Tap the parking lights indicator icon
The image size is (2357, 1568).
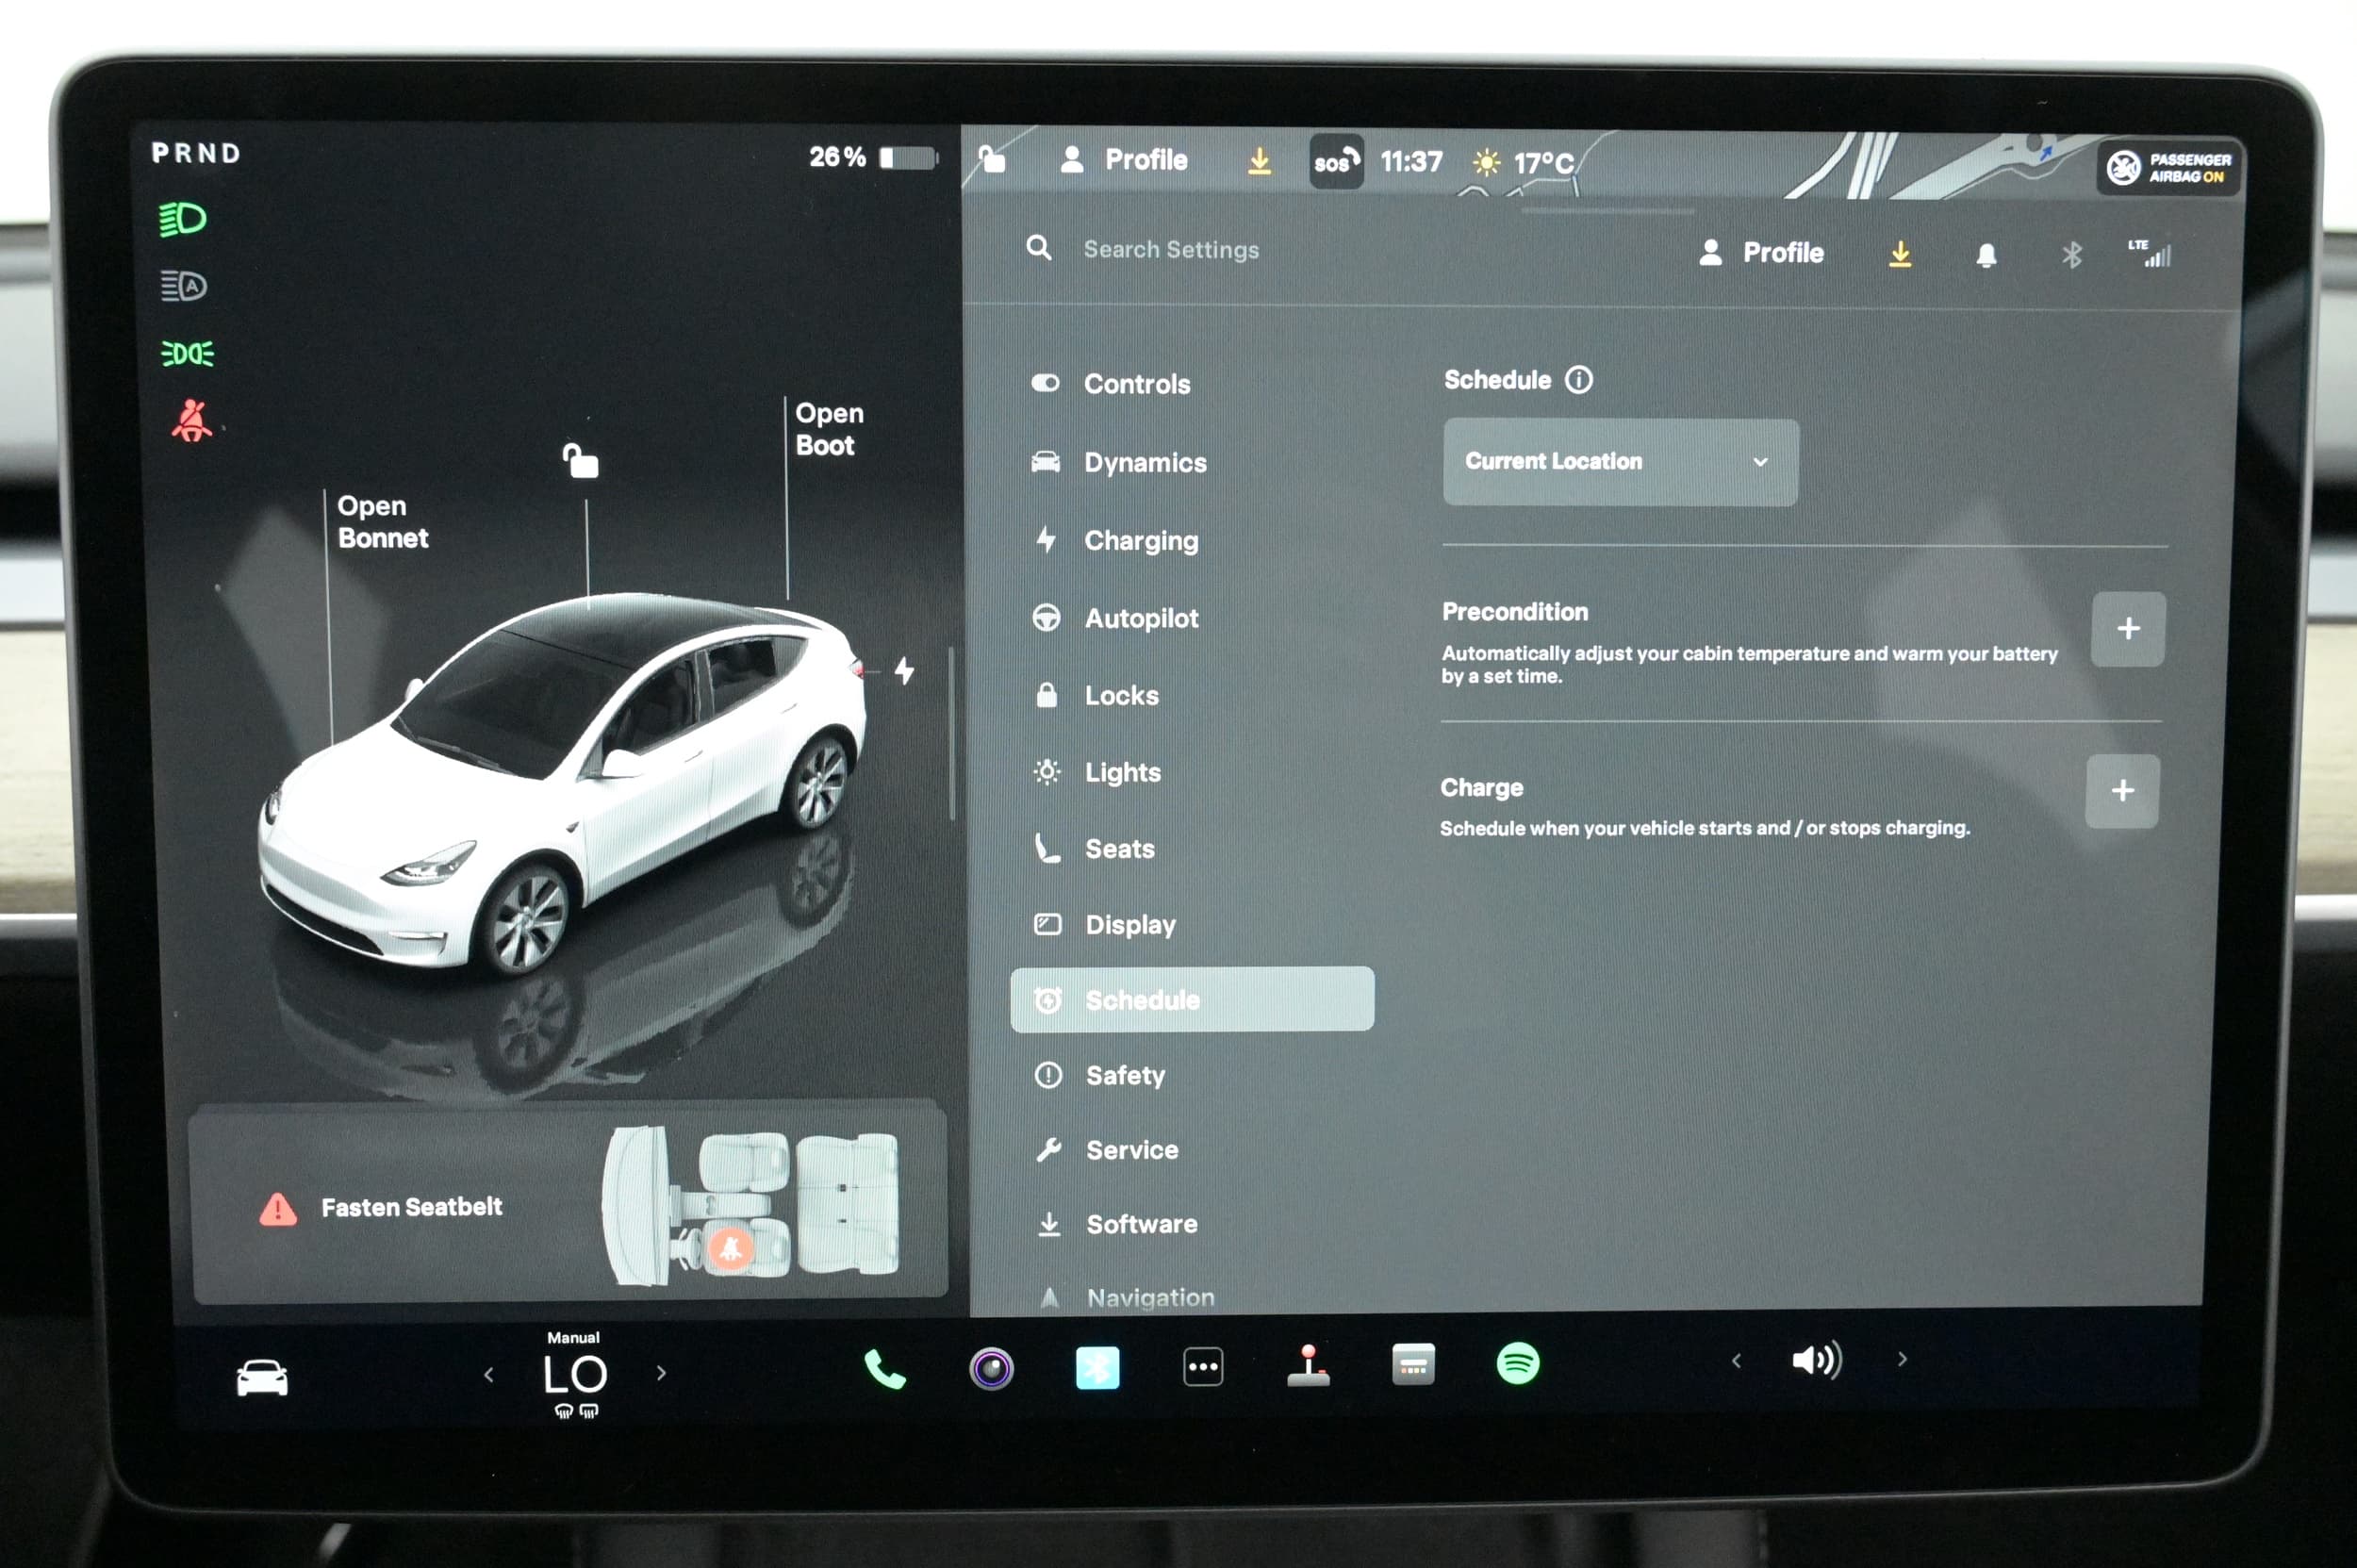[187, 353]
